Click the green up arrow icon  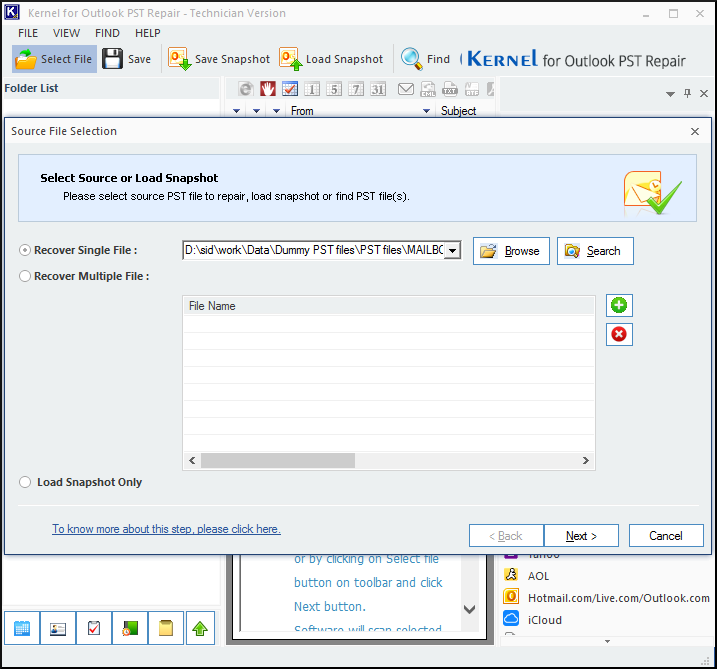[202, 628]
